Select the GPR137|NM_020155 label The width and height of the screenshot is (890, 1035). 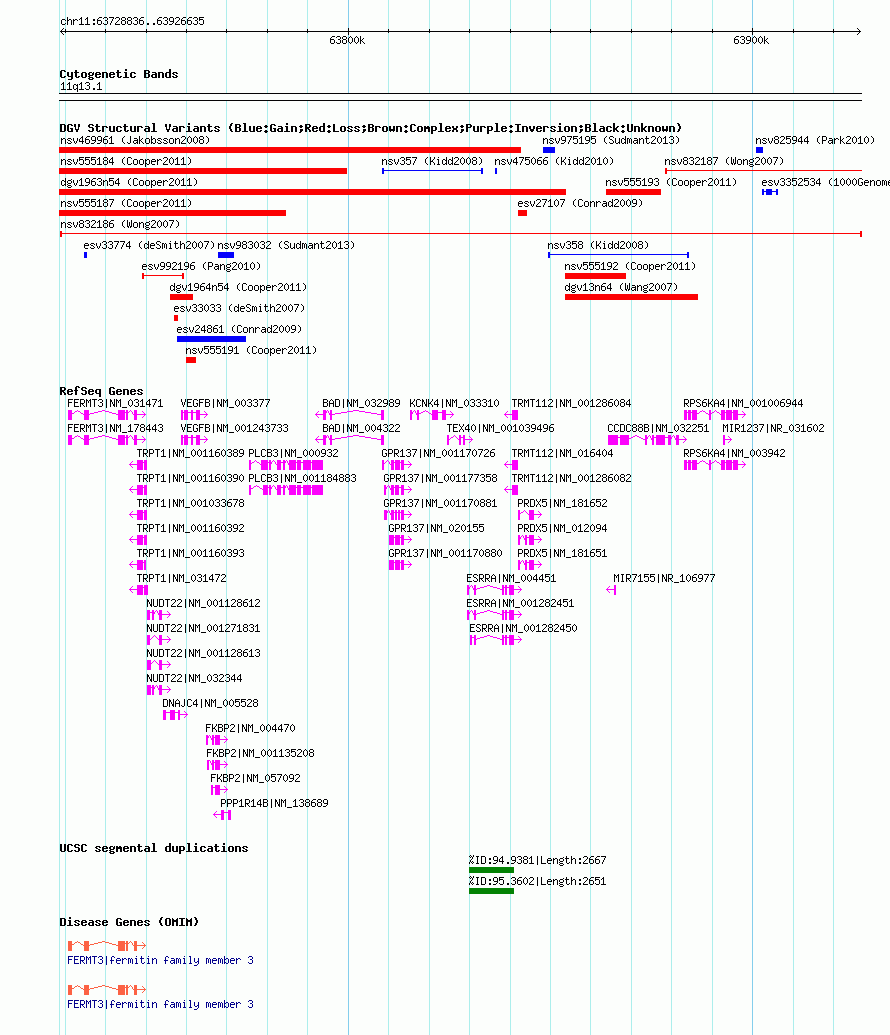pos(436,528)
